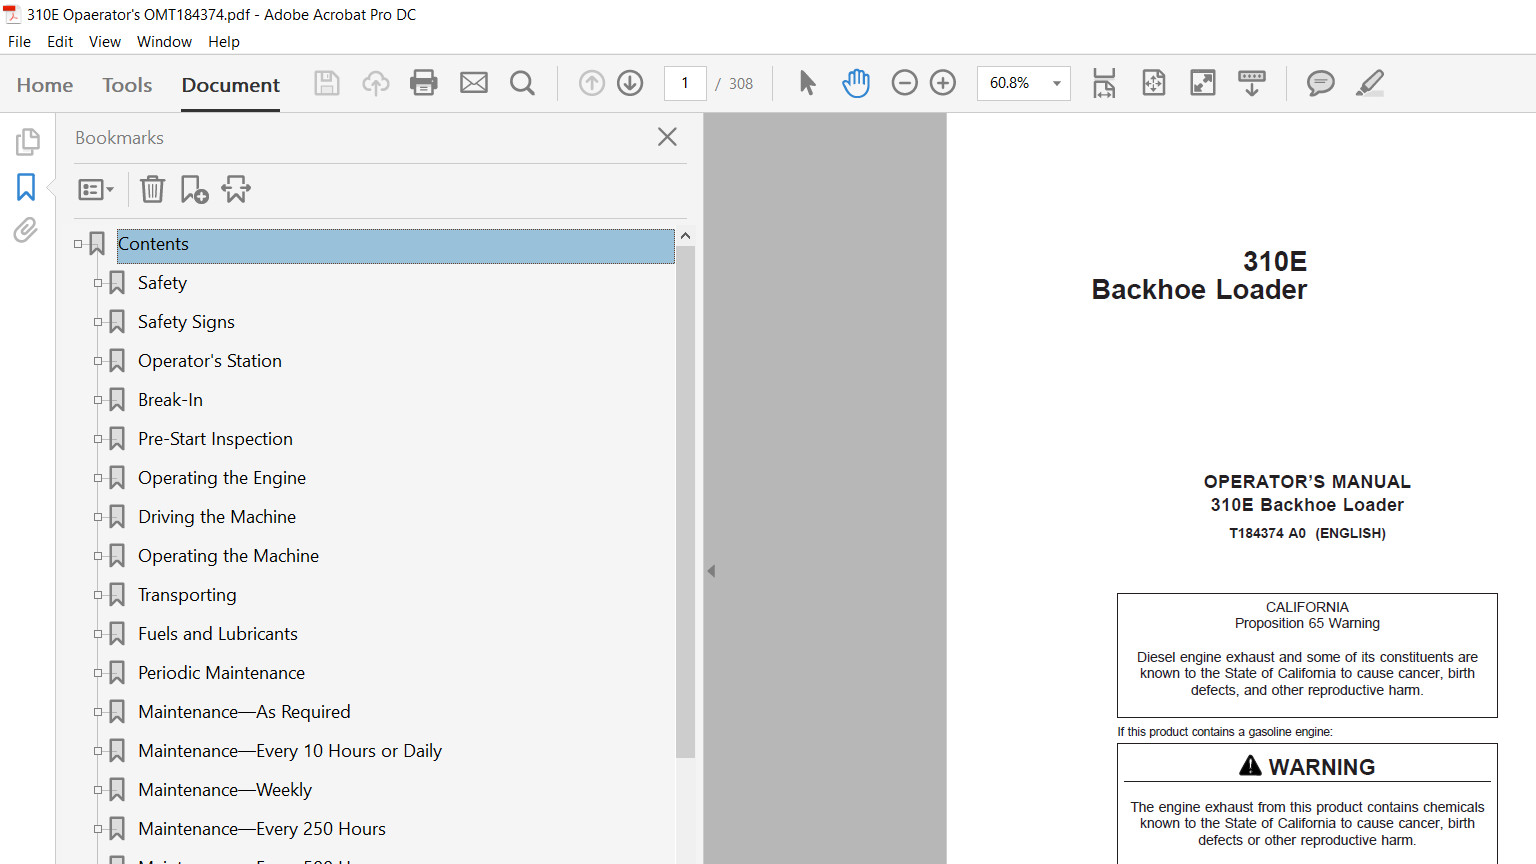Expand the Operator's Station bookmark node
Image resolution: width=1536 pixels, height=864 pixels.
point(98,361)
